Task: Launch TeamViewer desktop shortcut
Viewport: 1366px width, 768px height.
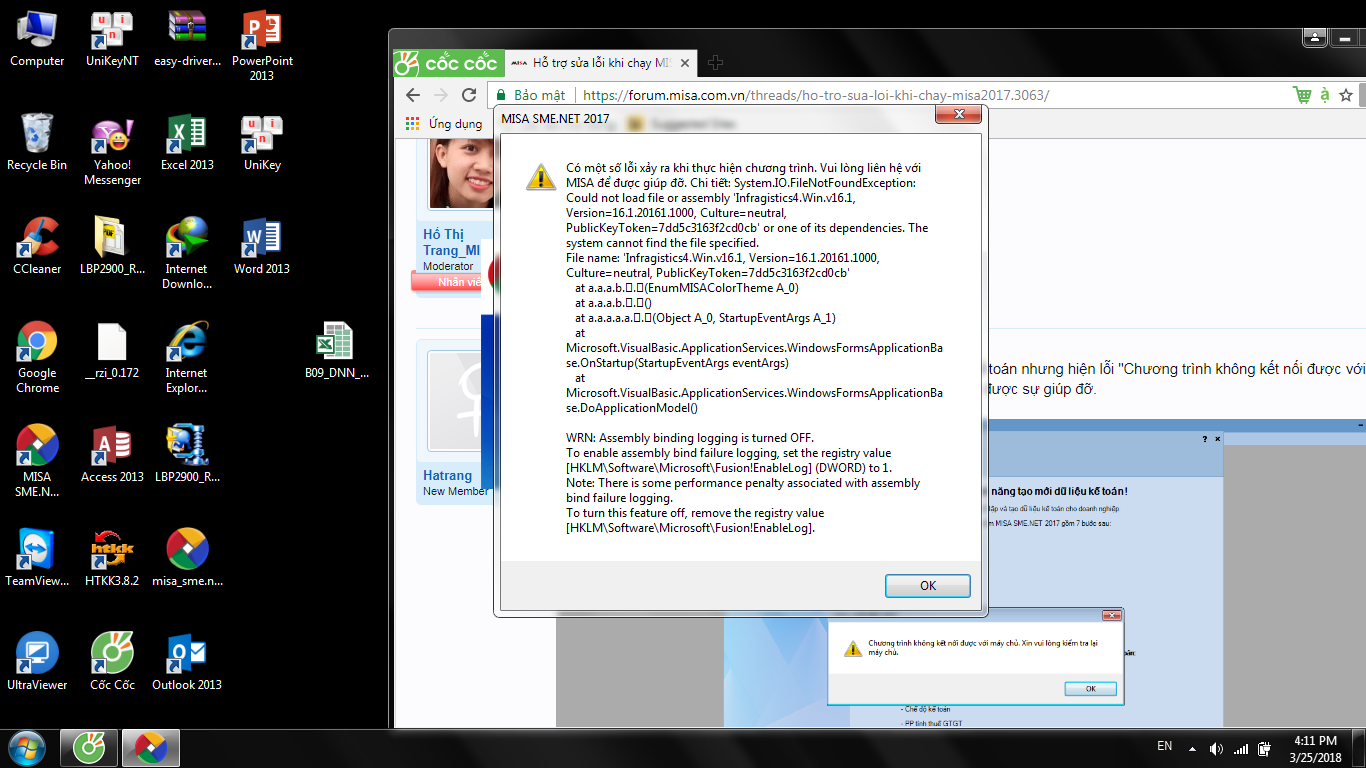Action: 37,559
